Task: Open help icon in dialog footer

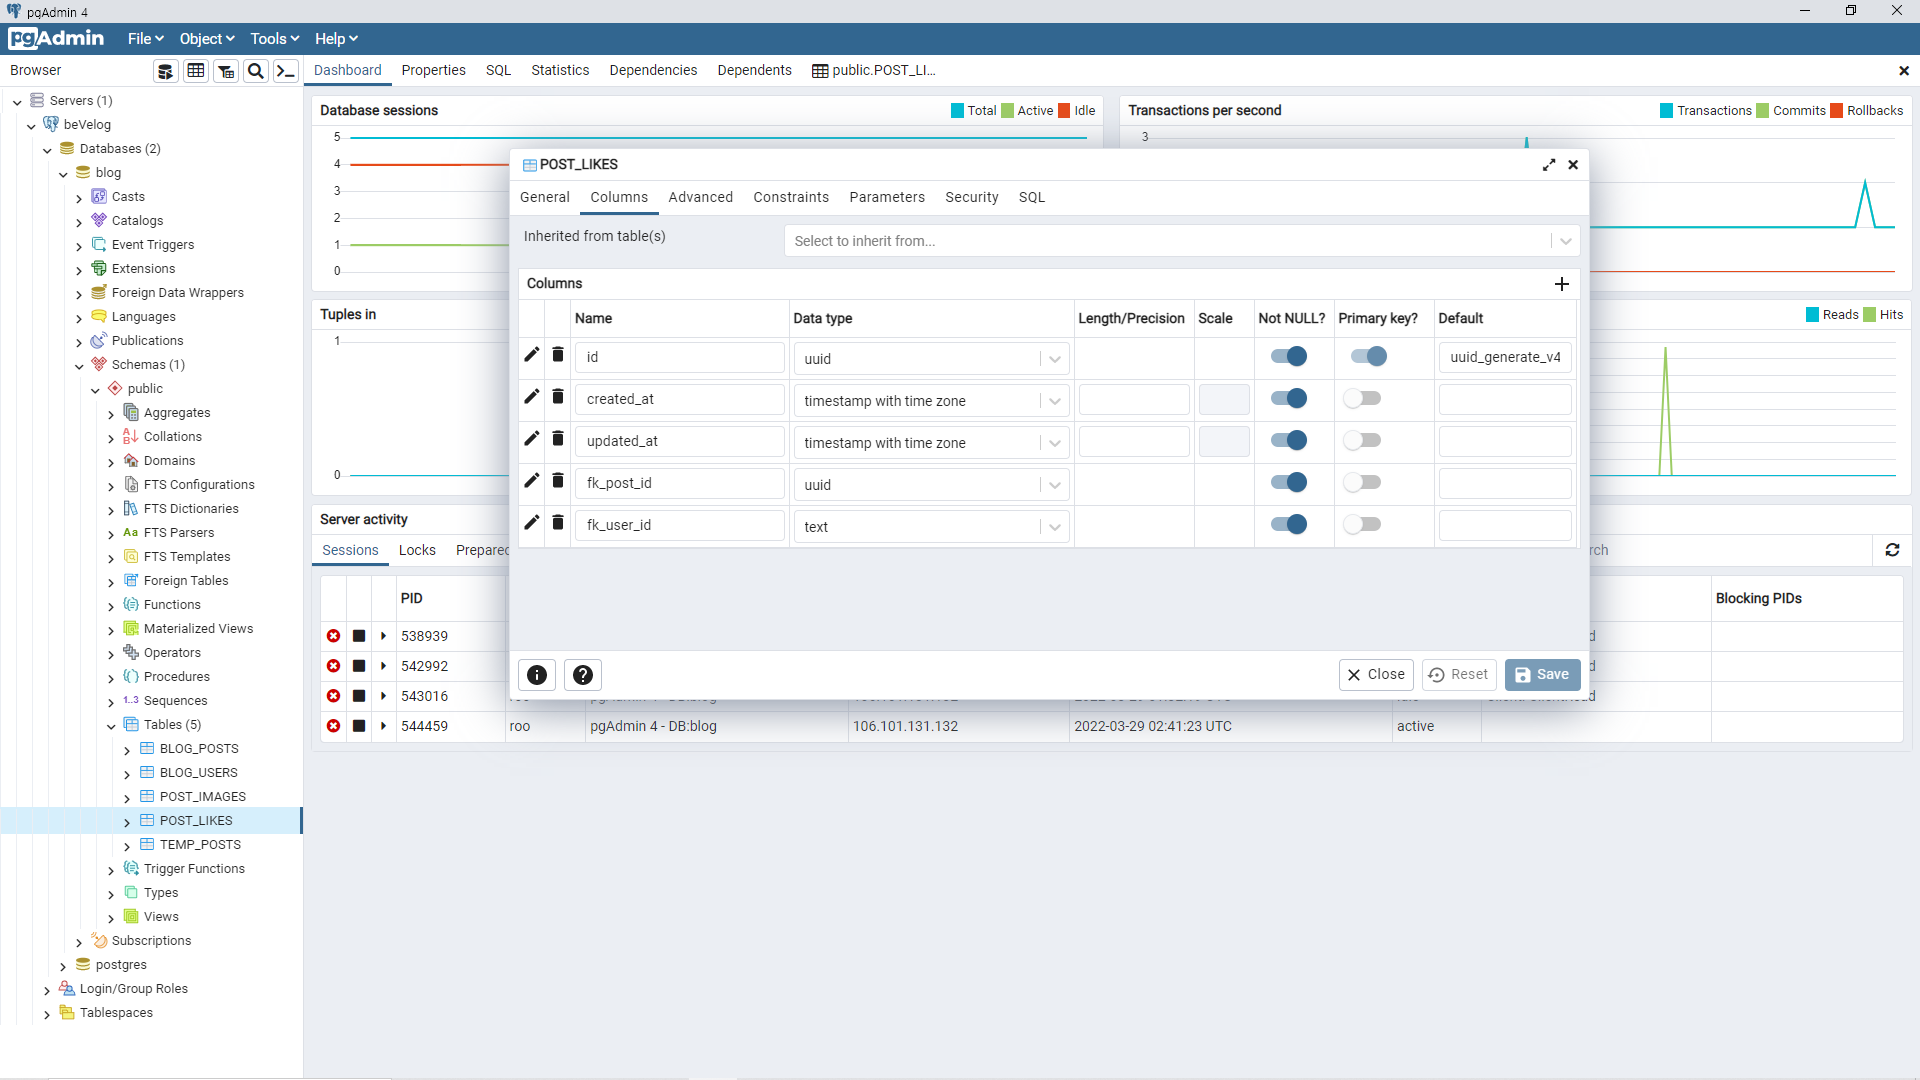Action: click(583, 675)
